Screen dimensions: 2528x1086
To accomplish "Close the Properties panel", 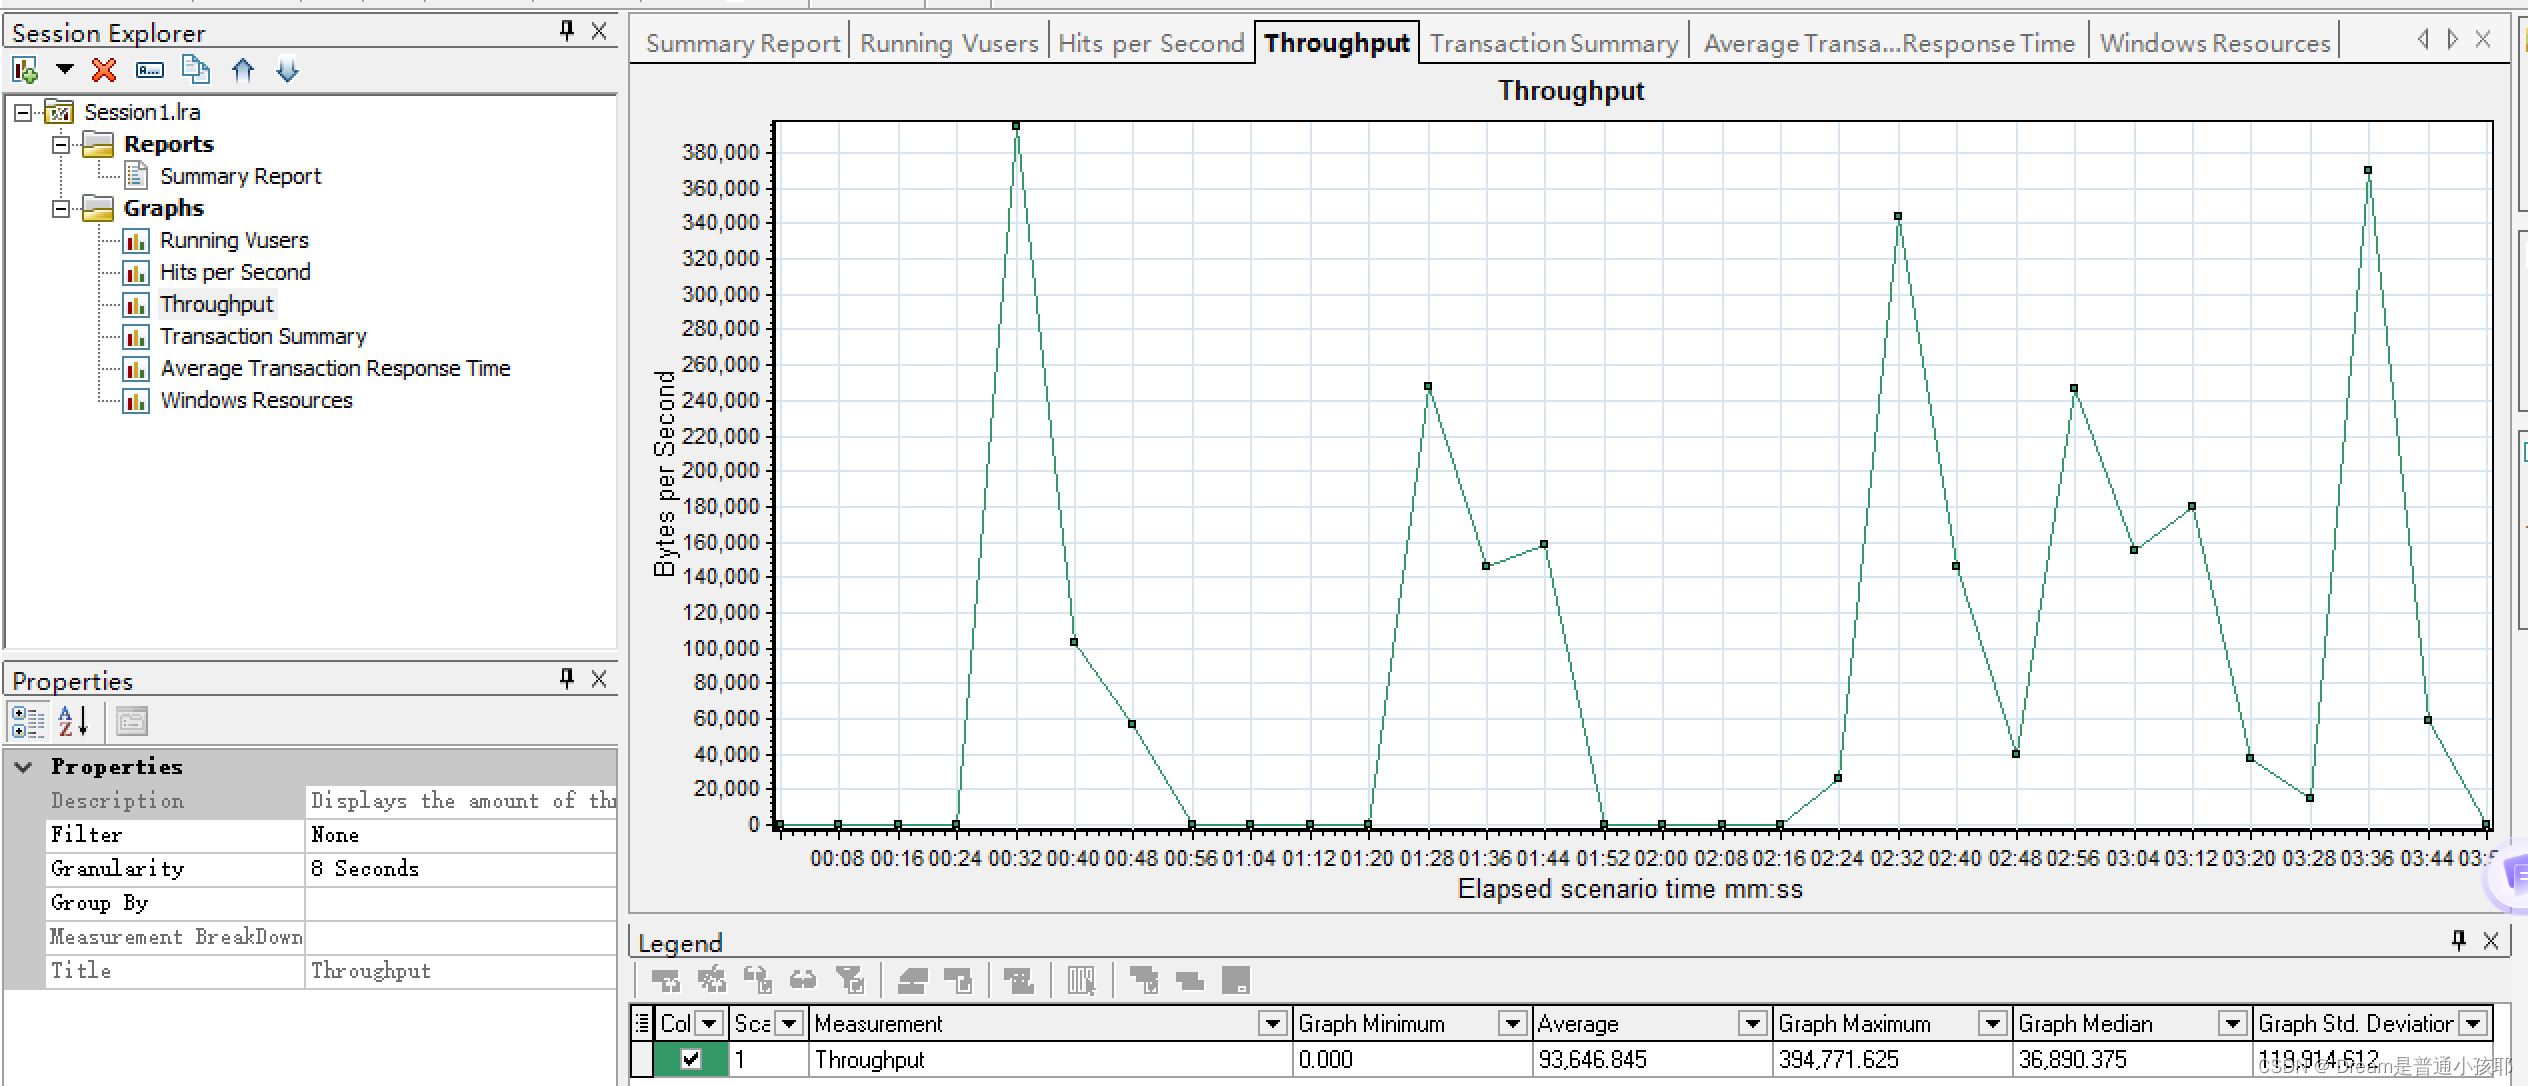I will (x=599, y=679).
